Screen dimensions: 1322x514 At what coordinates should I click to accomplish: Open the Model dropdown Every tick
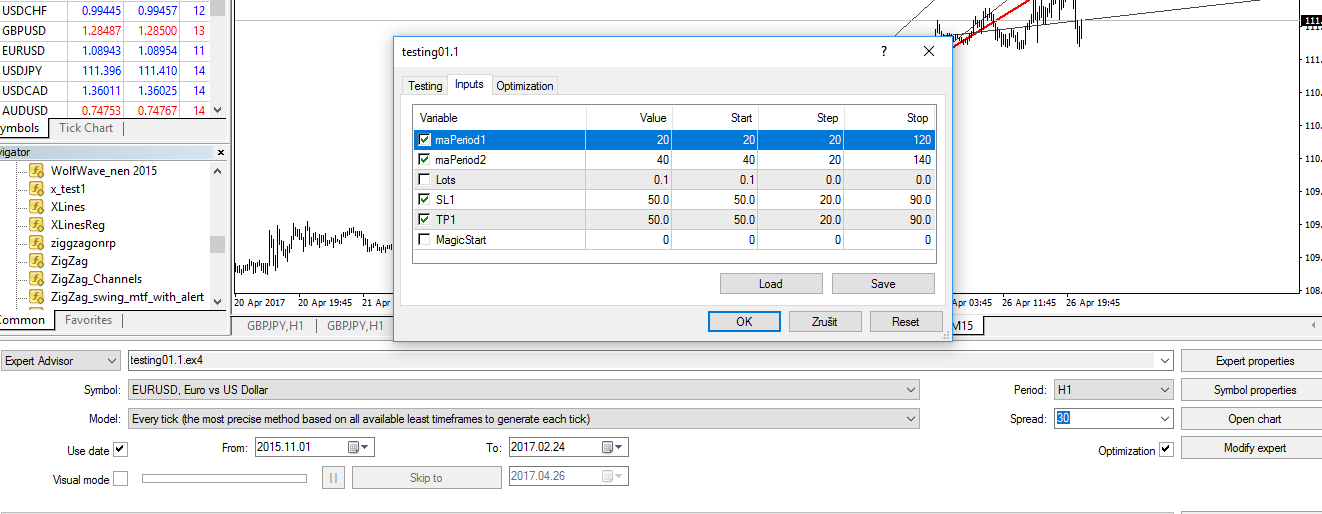(523, 419)
